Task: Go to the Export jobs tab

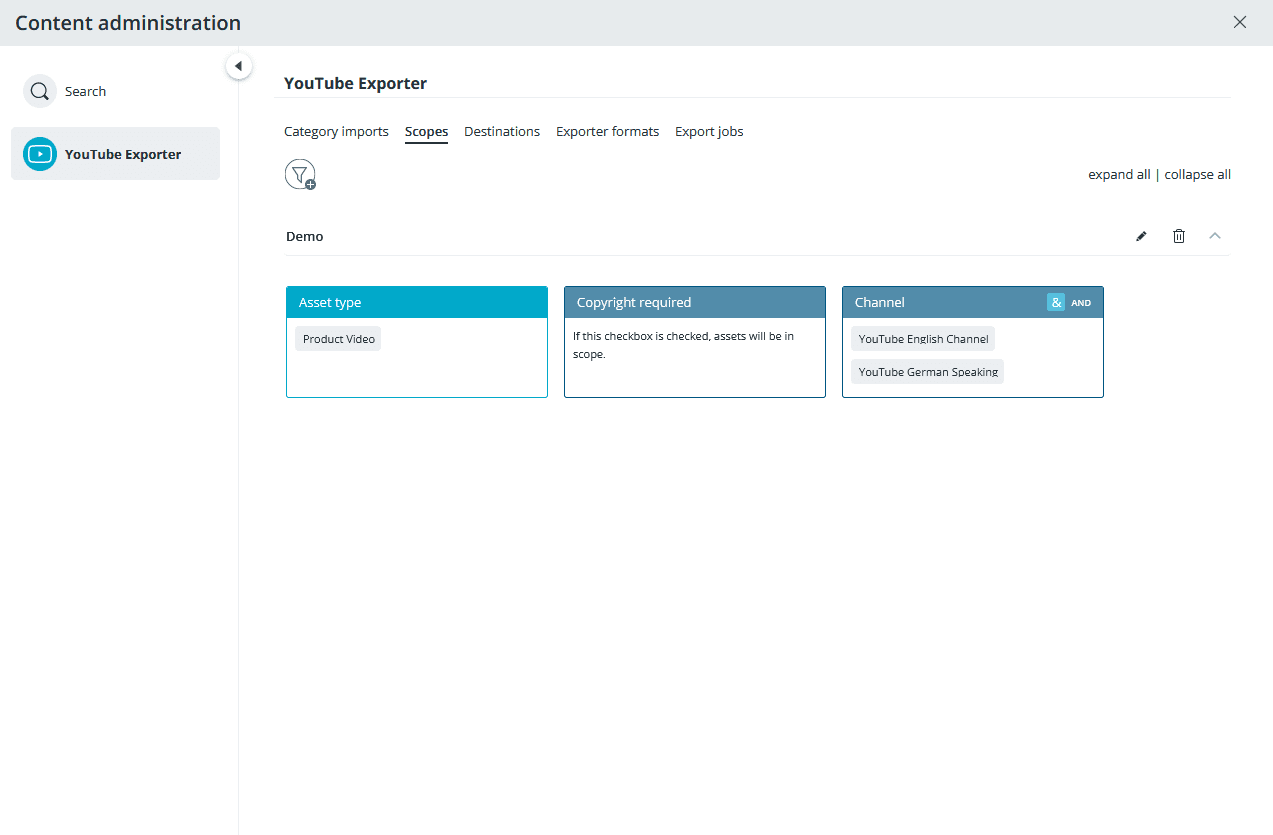Action: click(709, 131)
